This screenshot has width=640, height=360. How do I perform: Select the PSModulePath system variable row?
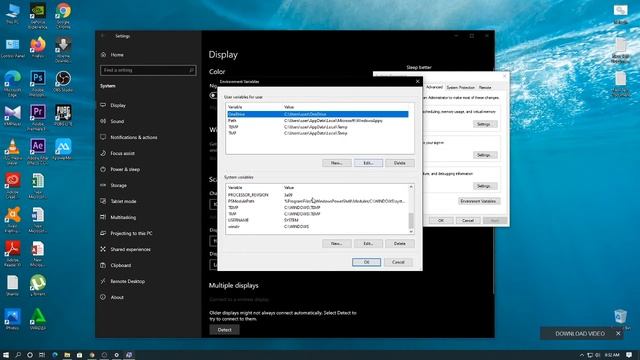(317, 201)
